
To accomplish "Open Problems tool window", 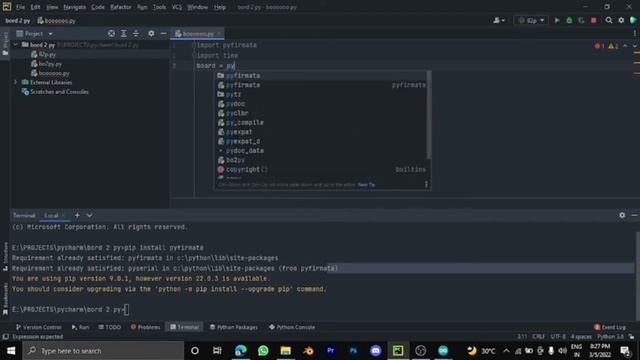I will [145, 327].
